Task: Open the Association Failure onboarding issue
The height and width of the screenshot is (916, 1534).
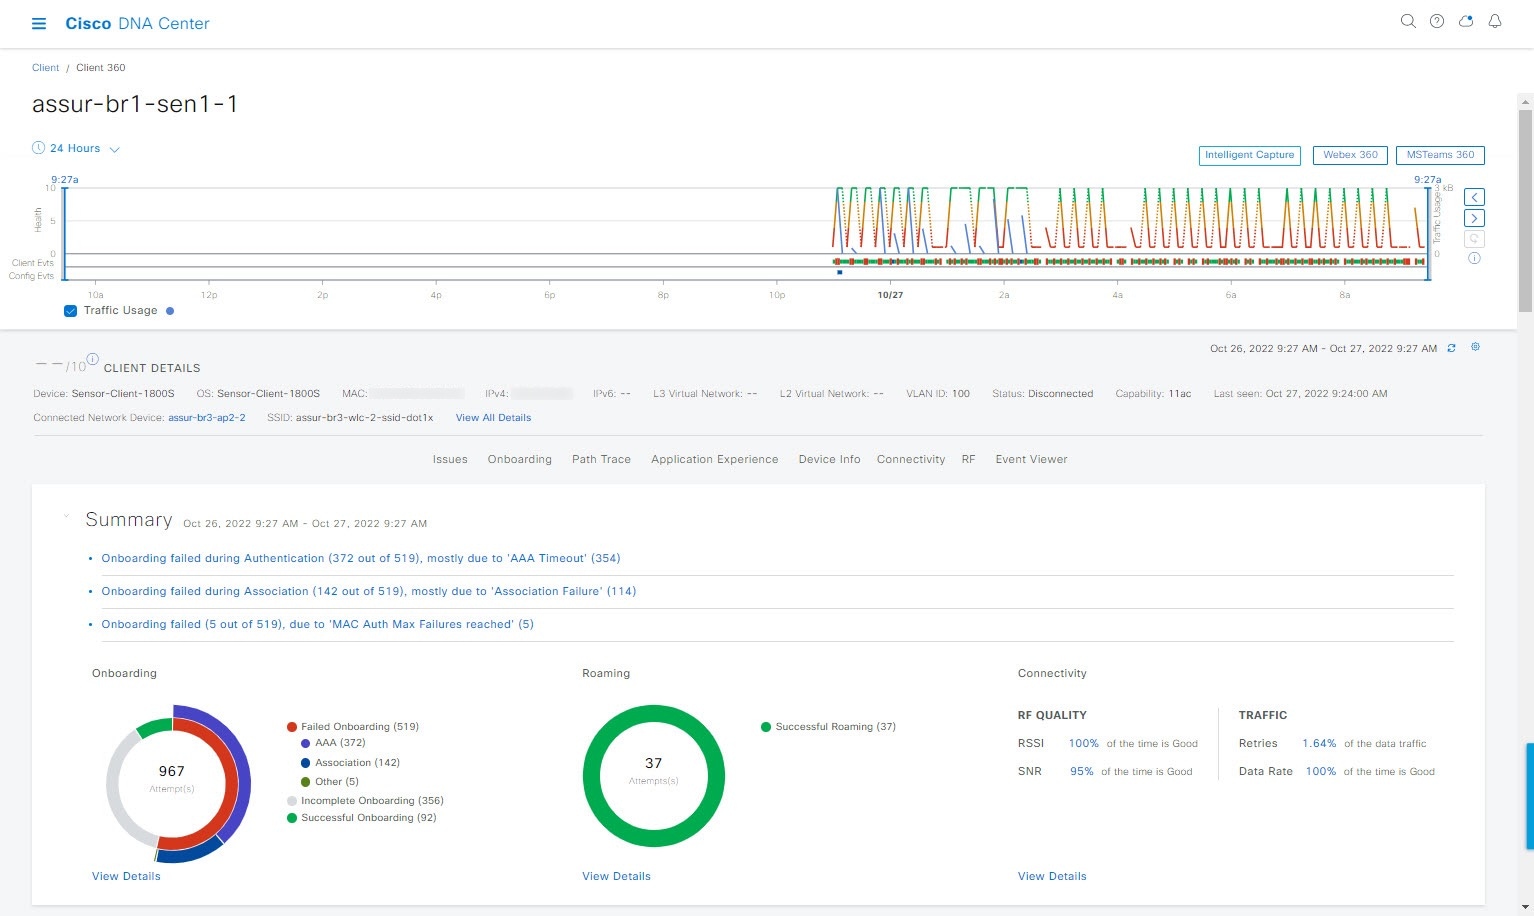Action: pos(369,591)
